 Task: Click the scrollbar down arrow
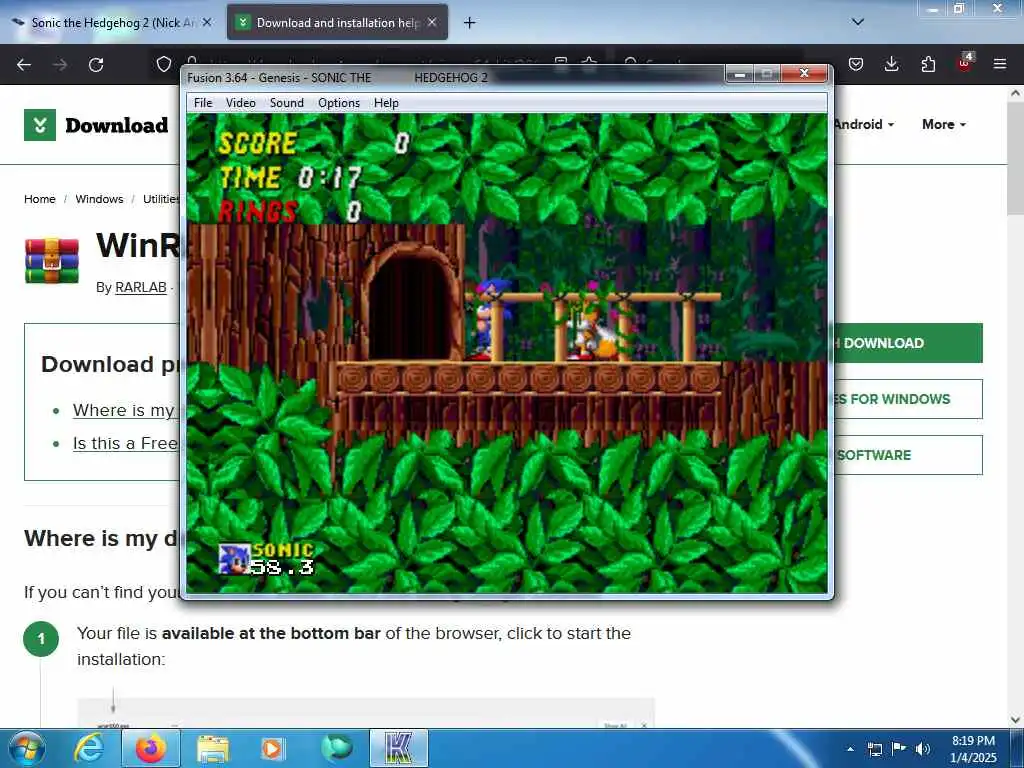[1016, 720]
